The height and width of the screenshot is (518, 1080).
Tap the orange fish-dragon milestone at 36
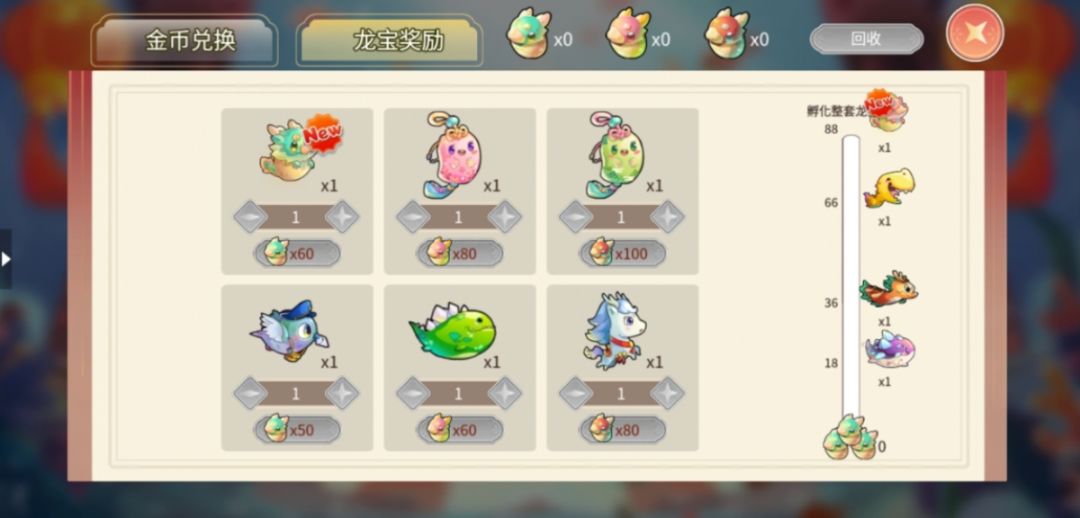pos(889,289)
